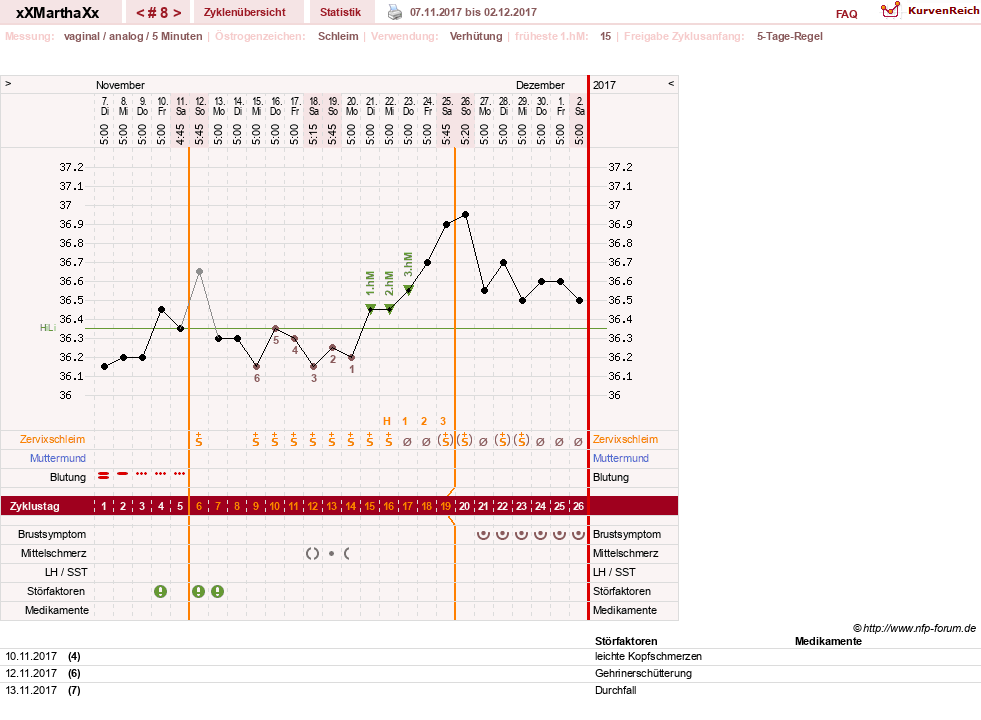Click the 3.hM green triangle marker

pyautogui.click(x=409, y=289)
